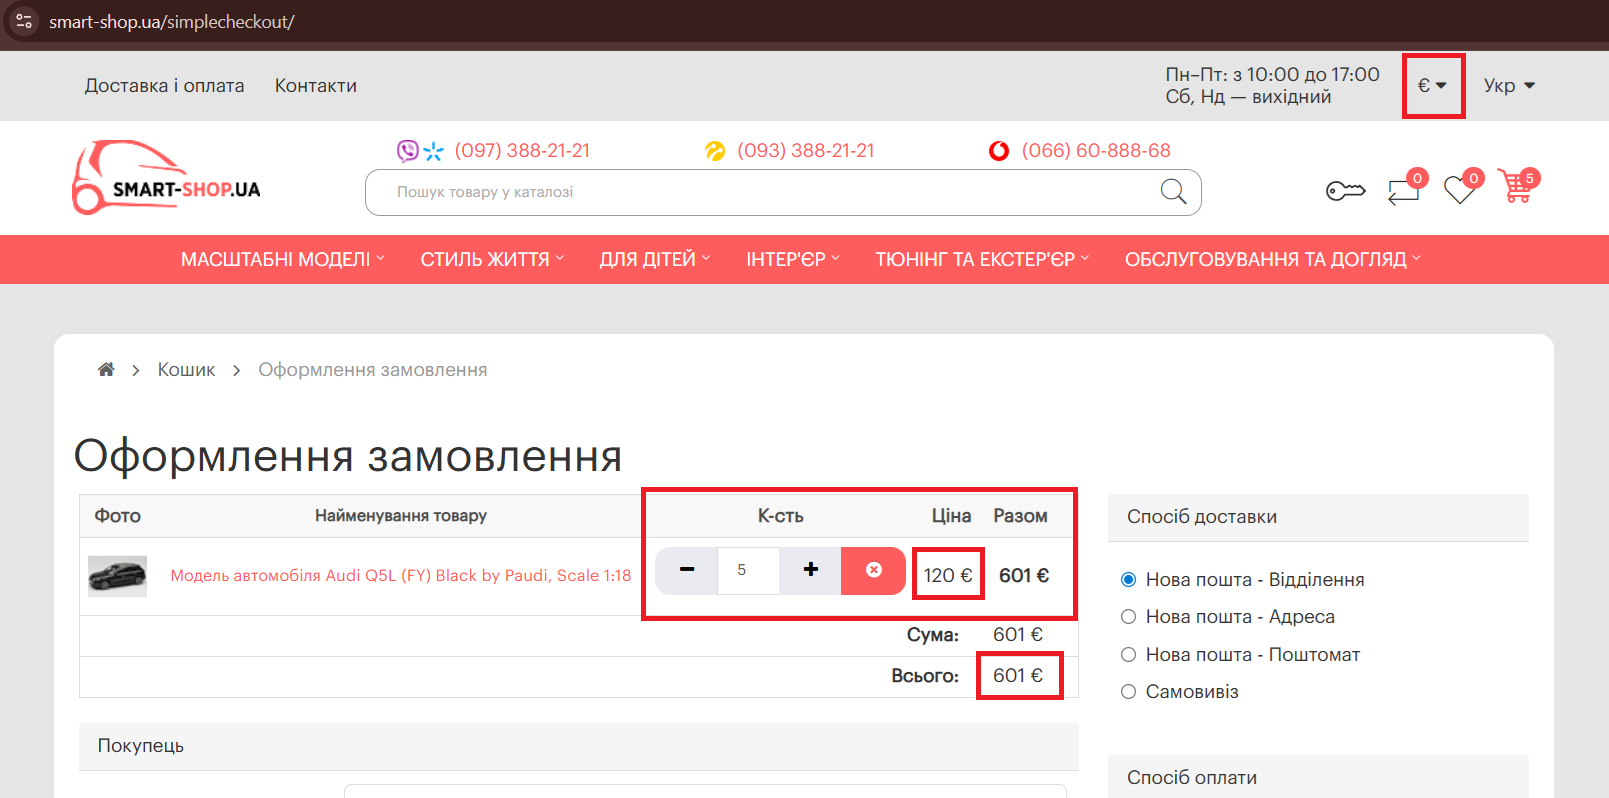1609x798 pixels.
Task: Click the shopping cart icon in header
Action: pos(1517,187)
